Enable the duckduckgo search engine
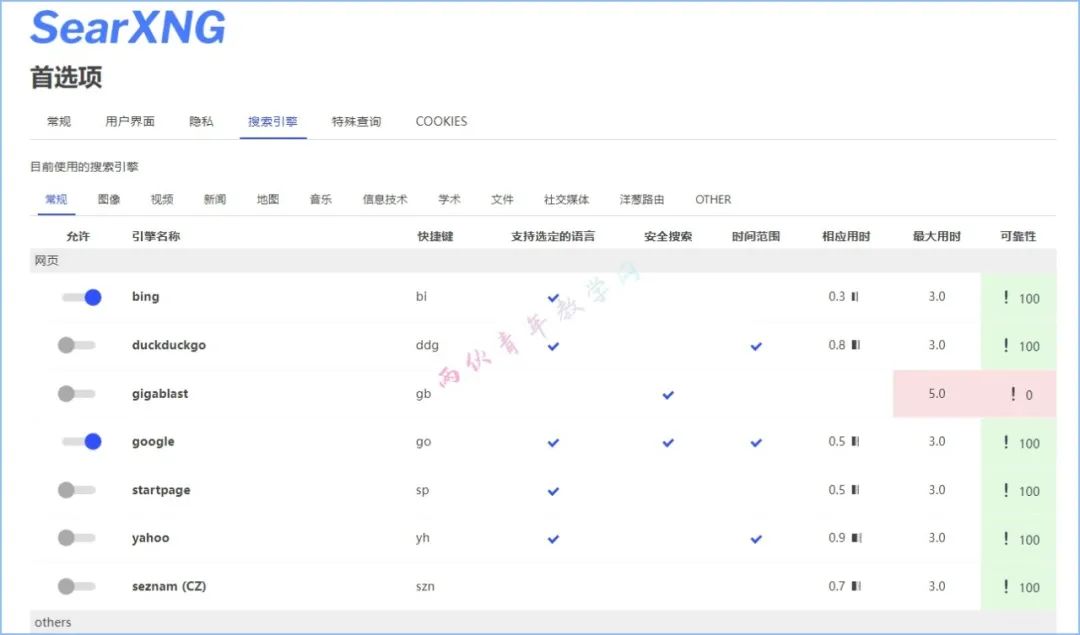1080x635 pixels. [77, 345]
